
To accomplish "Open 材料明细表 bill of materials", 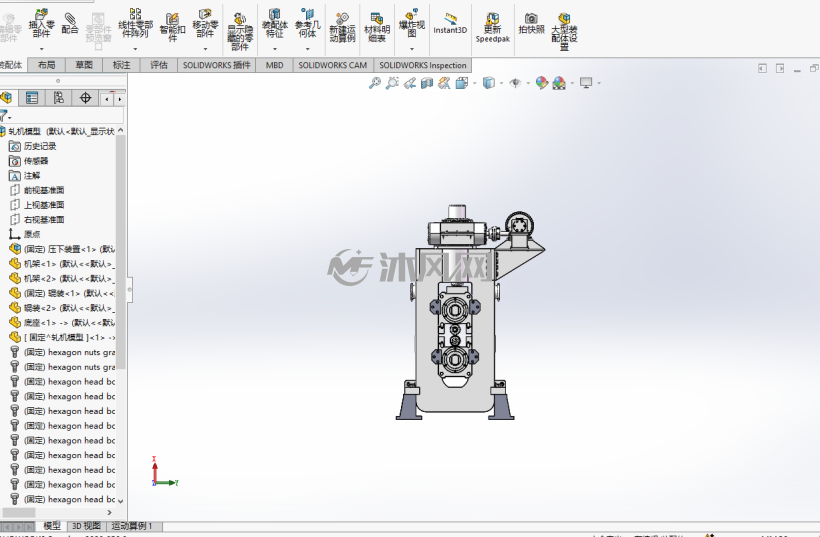I will [377, 27].
